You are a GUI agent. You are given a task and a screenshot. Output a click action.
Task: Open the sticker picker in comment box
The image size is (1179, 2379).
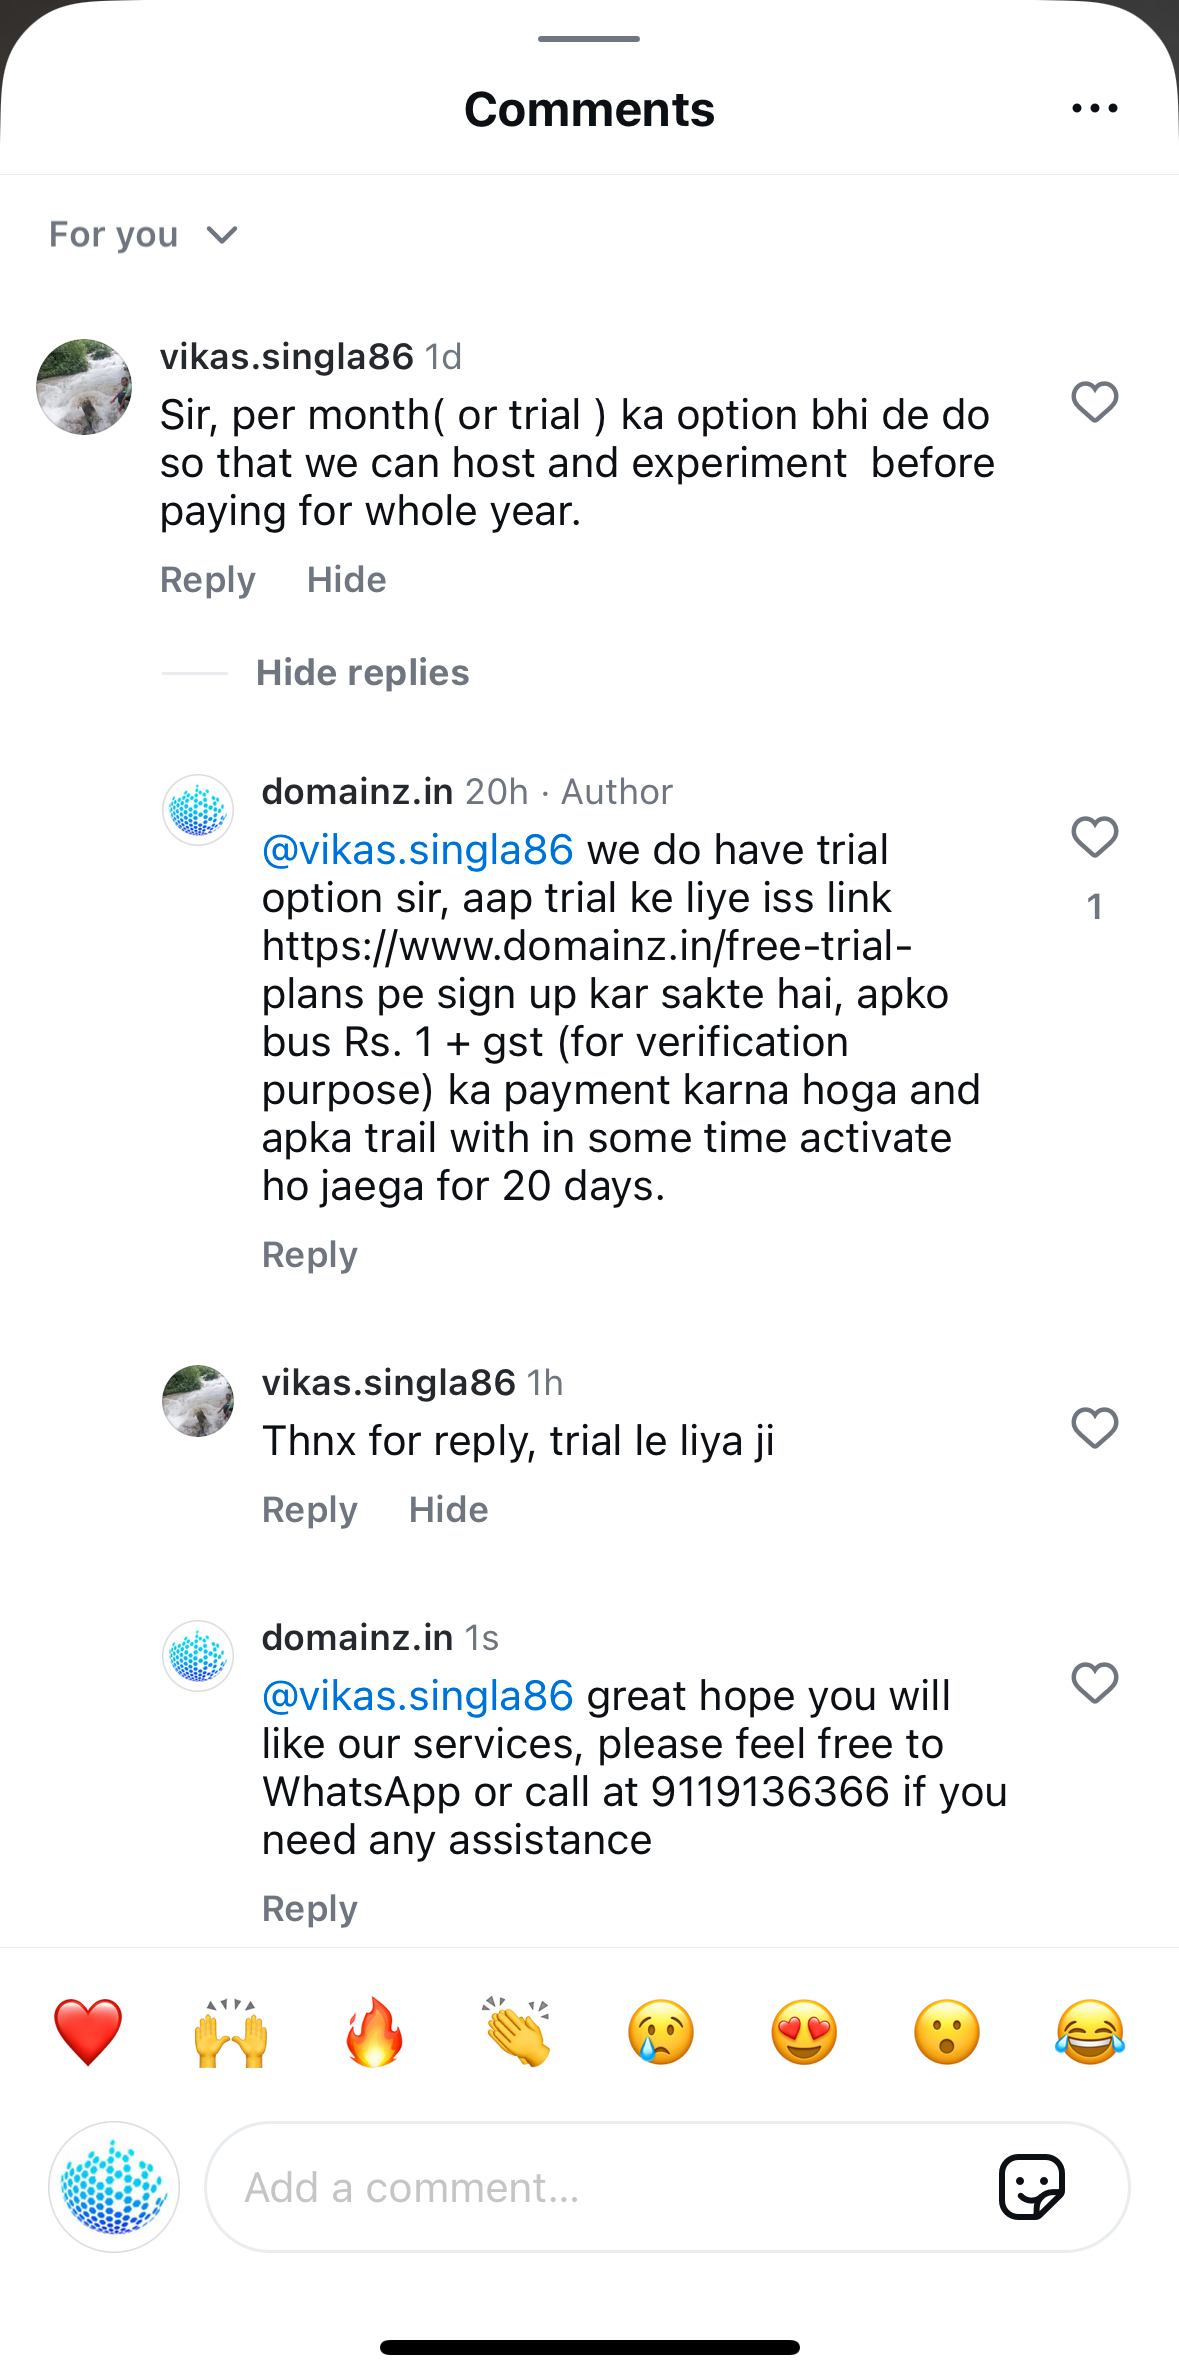1031,2187
